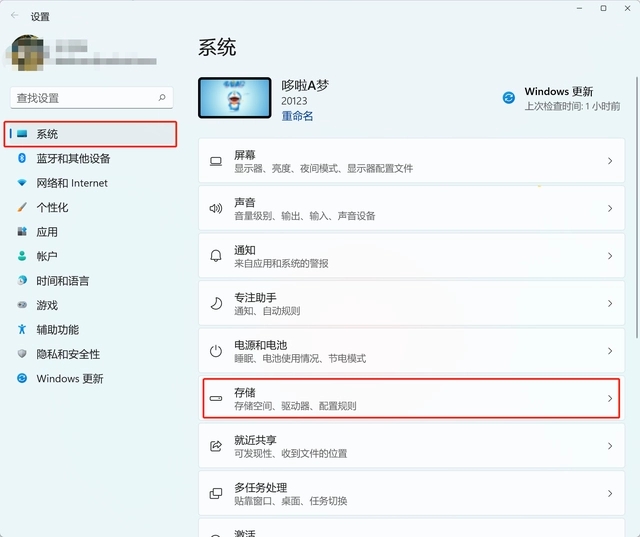Expand 屏幕 settings via its chevron
This screenshot has width=640, height=537.
[x=610, y=161]
